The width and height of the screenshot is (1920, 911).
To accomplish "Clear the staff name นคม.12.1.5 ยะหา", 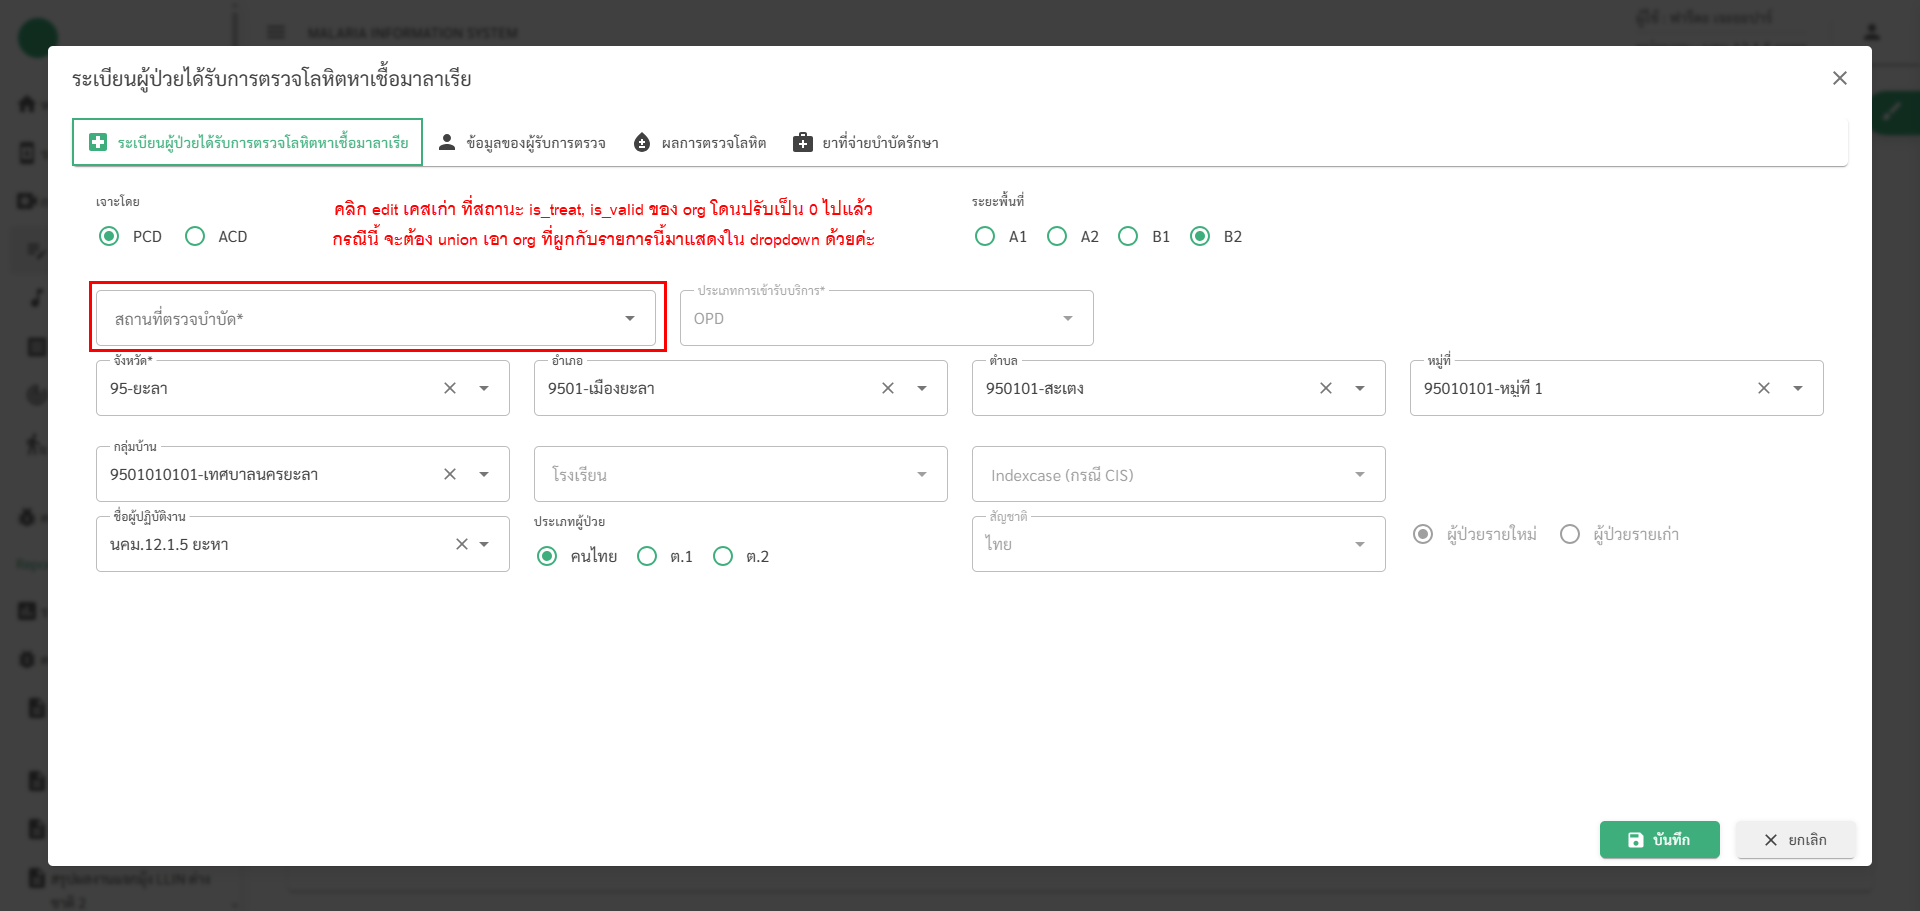I will (461, 544).
